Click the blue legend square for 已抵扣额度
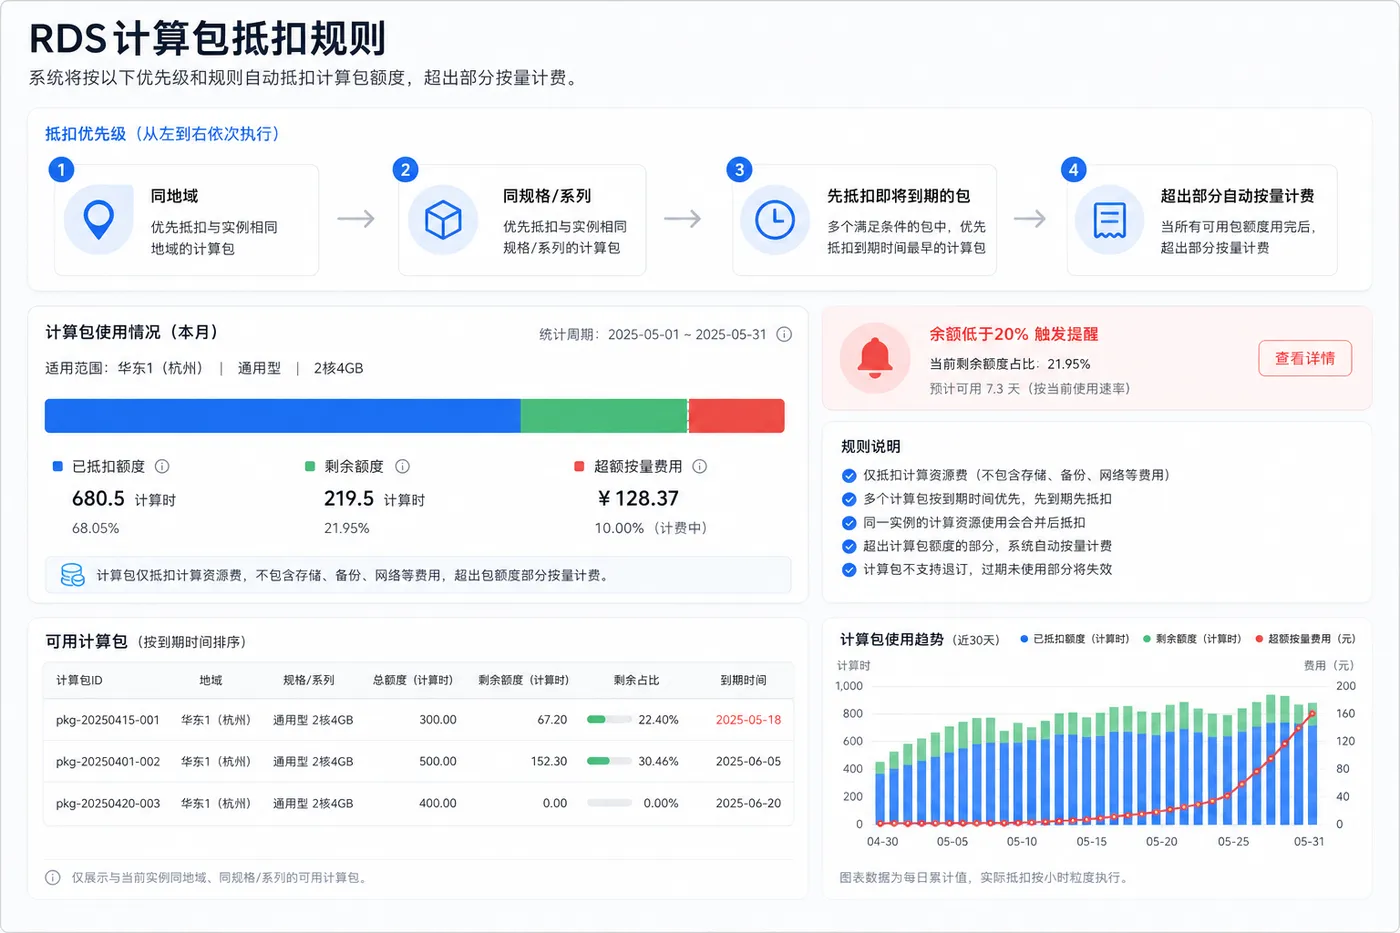The width and height of the screenshot is (1400, 933). pos(57,466)
